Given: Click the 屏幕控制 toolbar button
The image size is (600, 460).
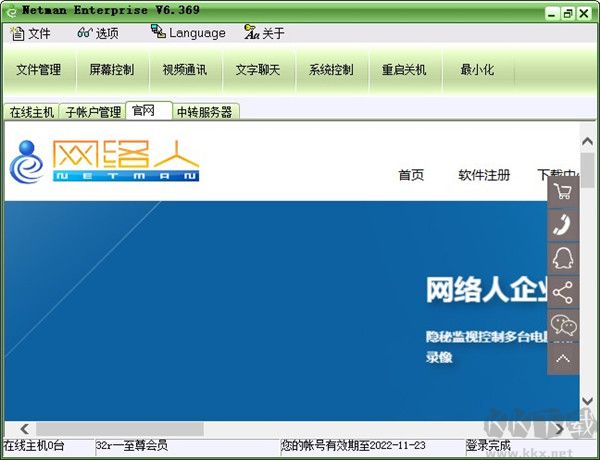Looking at the screenshot, I should (112, 70).
